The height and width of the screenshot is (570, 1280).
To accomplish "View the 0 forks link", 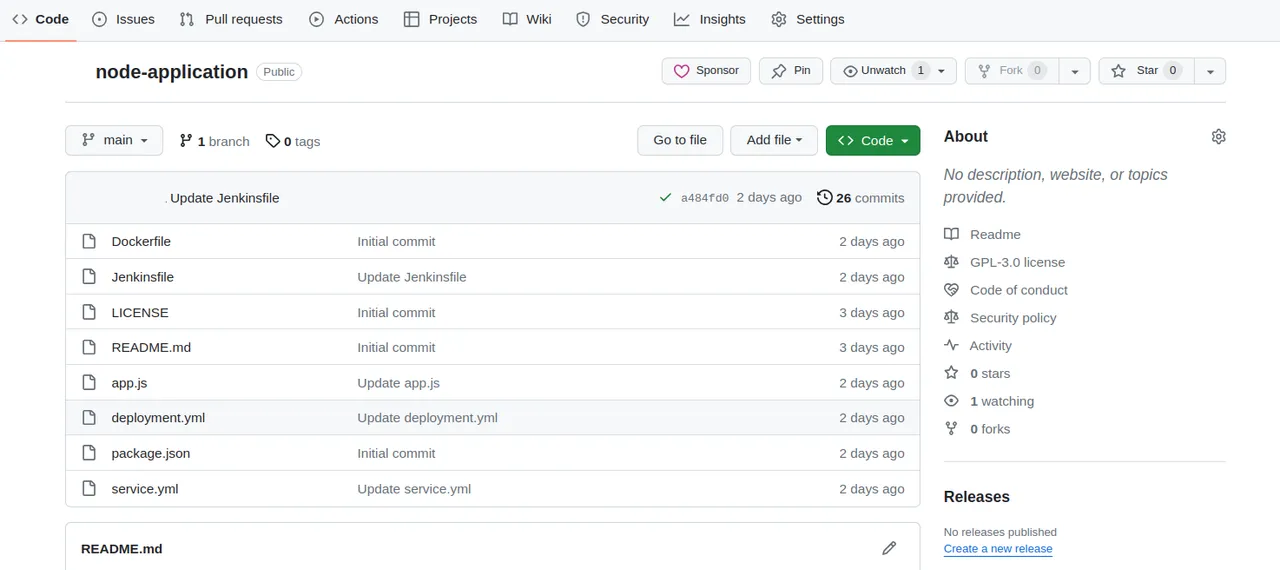I will pos(977,429).
